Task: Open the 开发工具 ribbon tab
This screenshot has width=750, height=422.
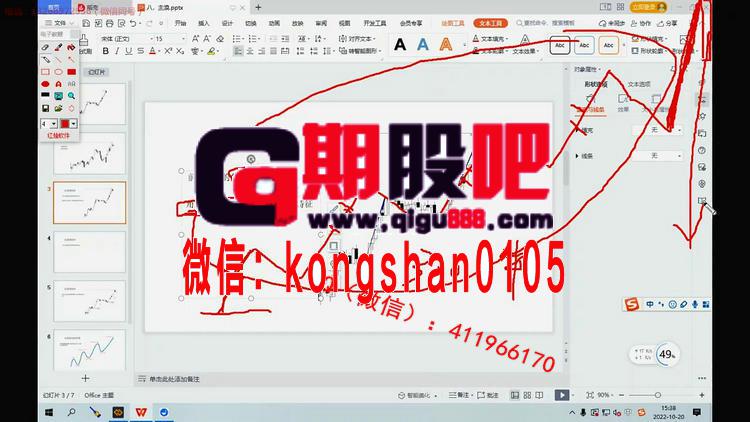Action: 375,23
